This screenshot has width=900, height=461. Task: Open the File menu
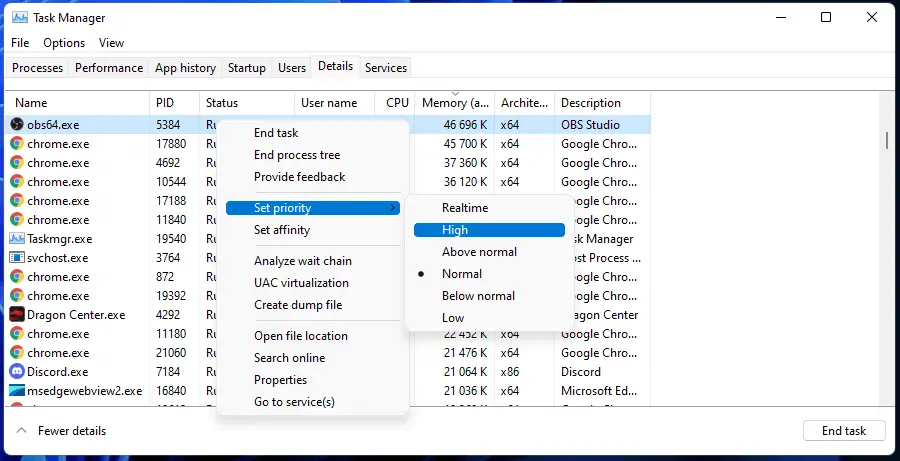point(20,42)
